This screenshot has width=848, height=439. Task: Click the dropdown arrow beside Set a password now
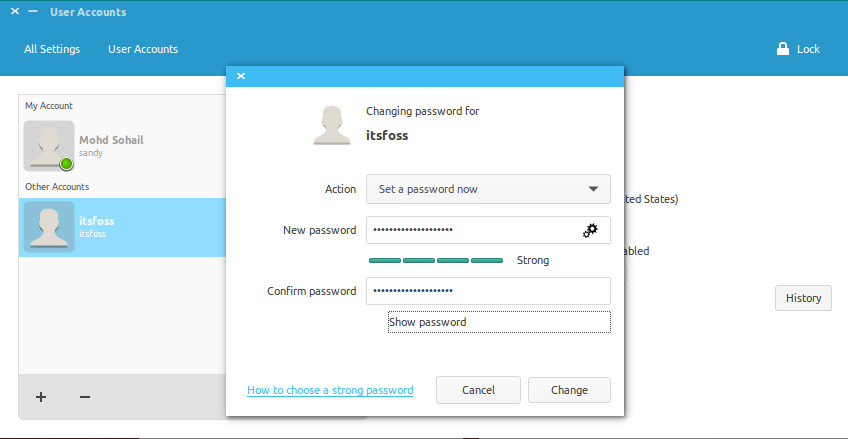pos(593,189)
